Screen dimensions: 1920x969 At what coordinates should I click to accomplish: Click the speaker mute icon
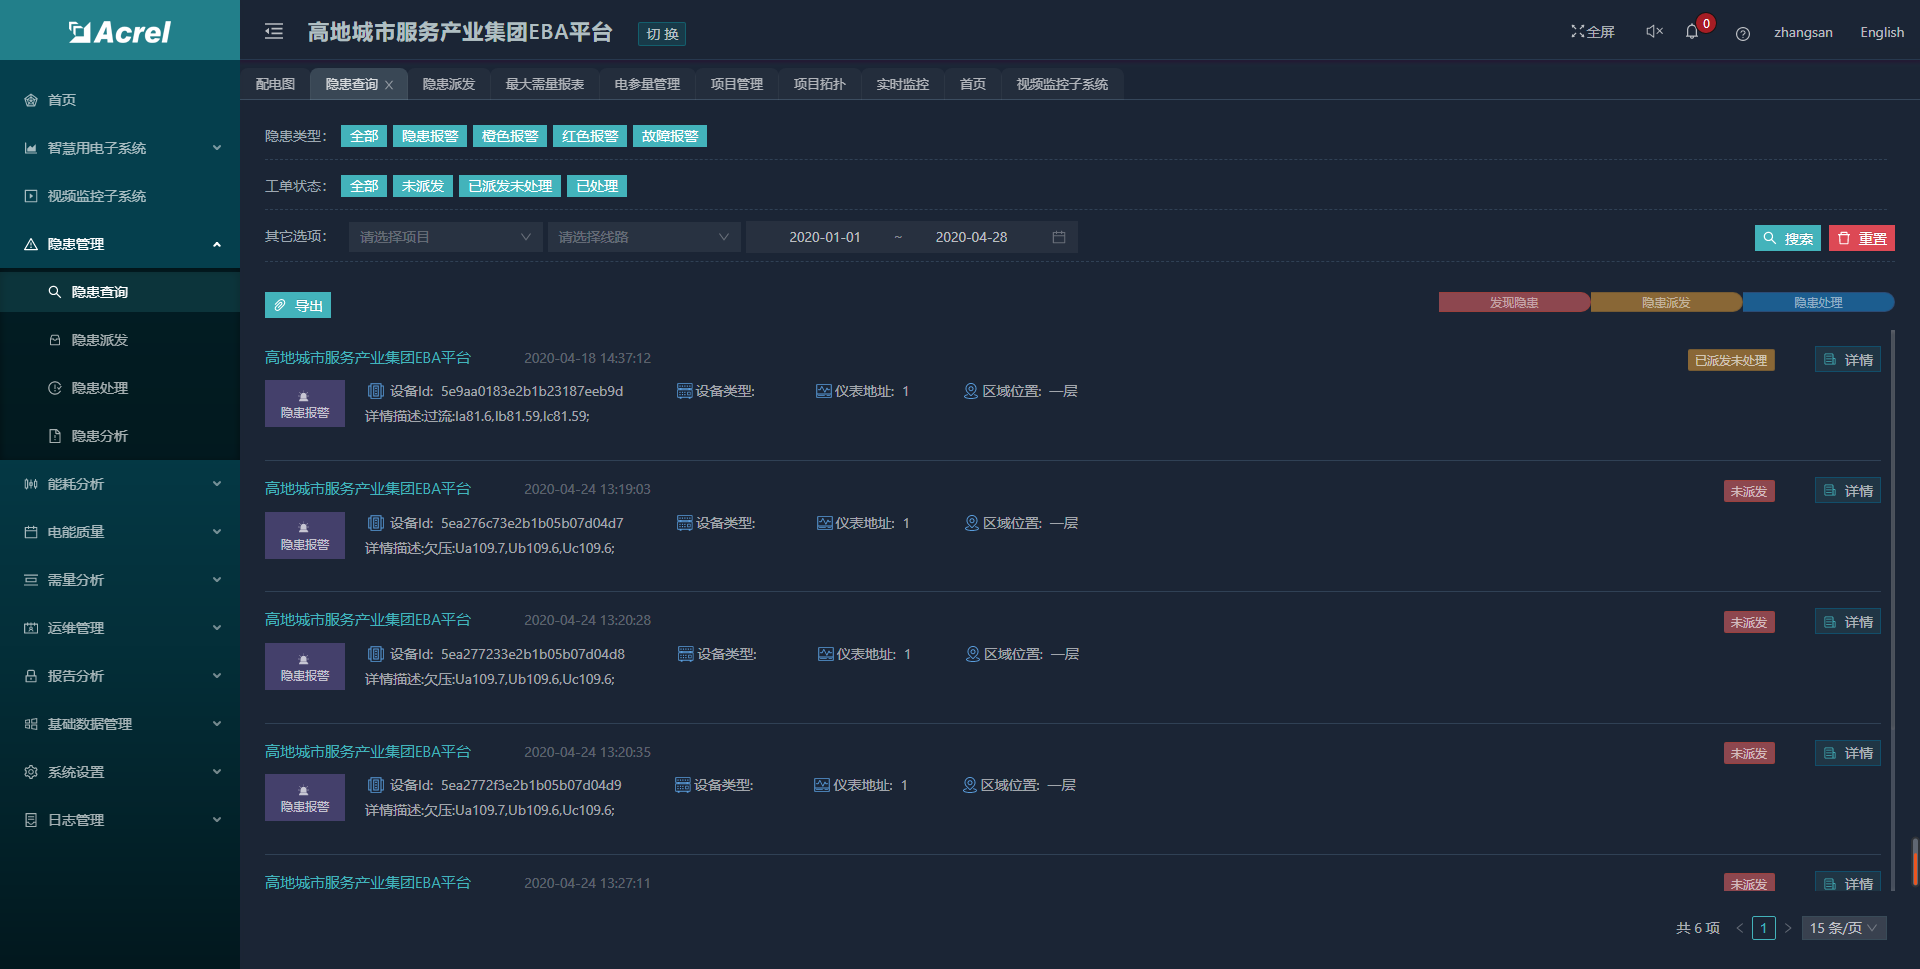point(1652,31)
